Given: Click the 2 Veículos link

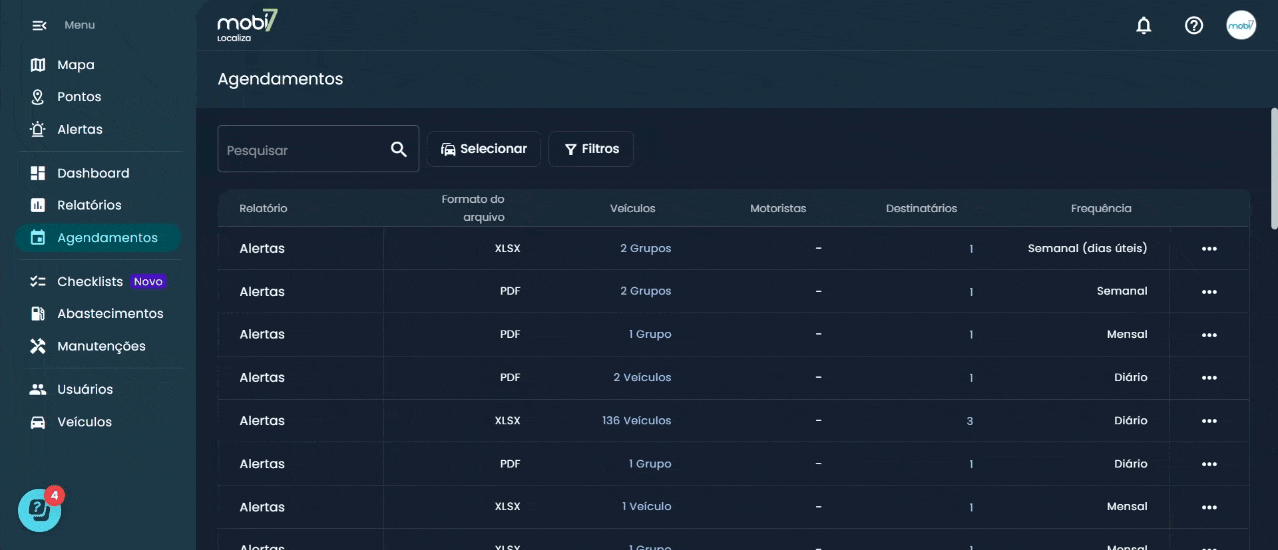Looking at the screenshot, I should [642, 378].
